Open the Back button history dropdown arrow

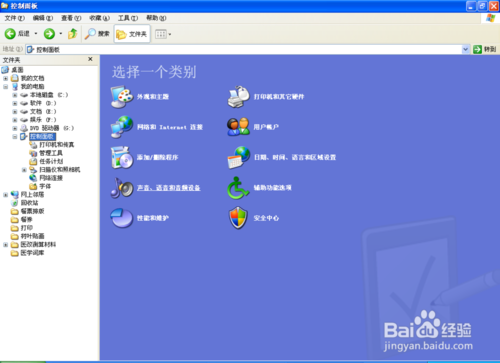coord(36,34)
